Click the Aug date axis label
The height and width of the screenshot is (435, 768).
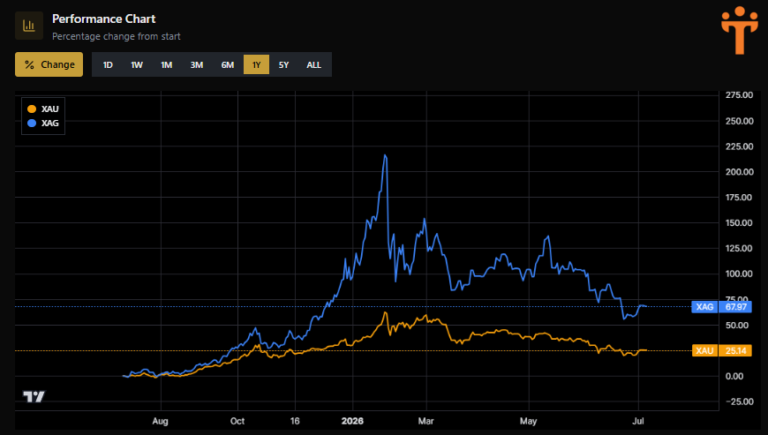coord(160,421)
